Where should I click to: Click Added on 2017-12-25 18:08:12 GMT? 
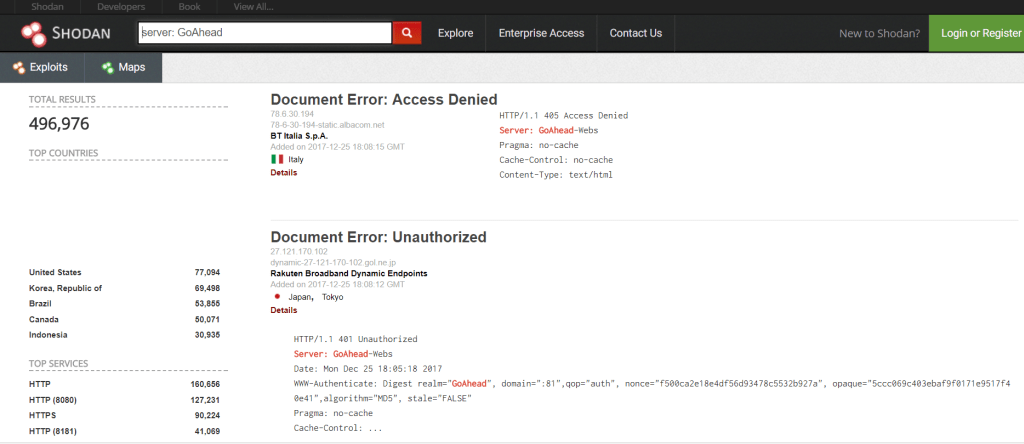337,284
